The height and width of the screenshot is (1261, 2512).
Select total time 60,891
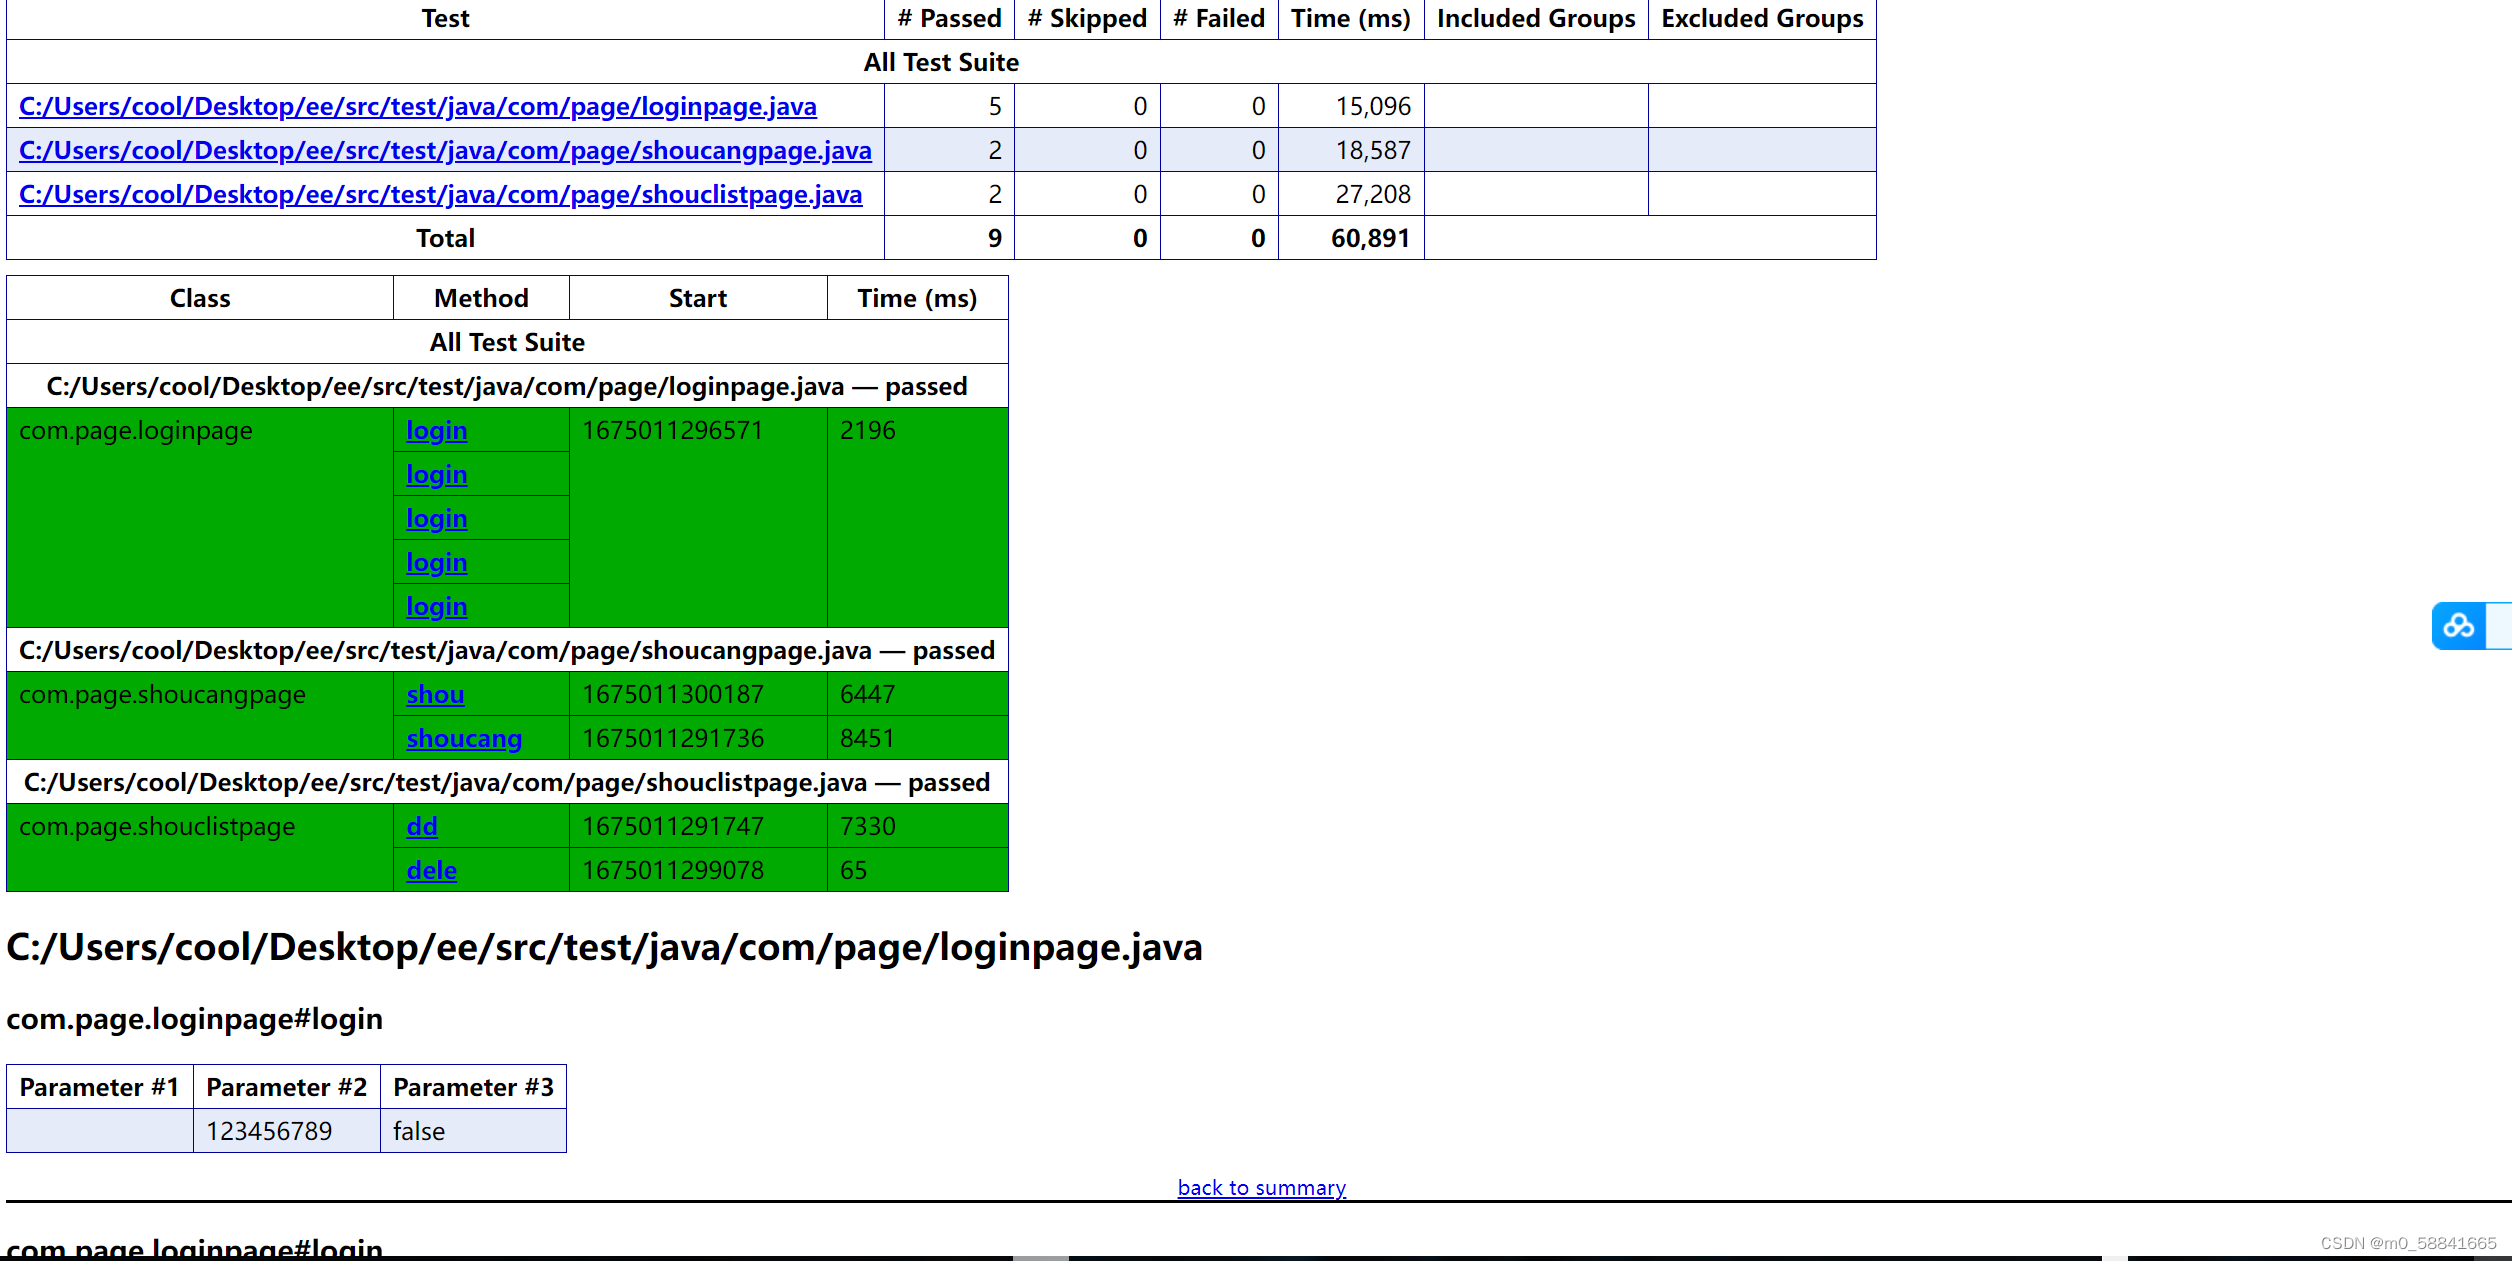(1370, 238)
